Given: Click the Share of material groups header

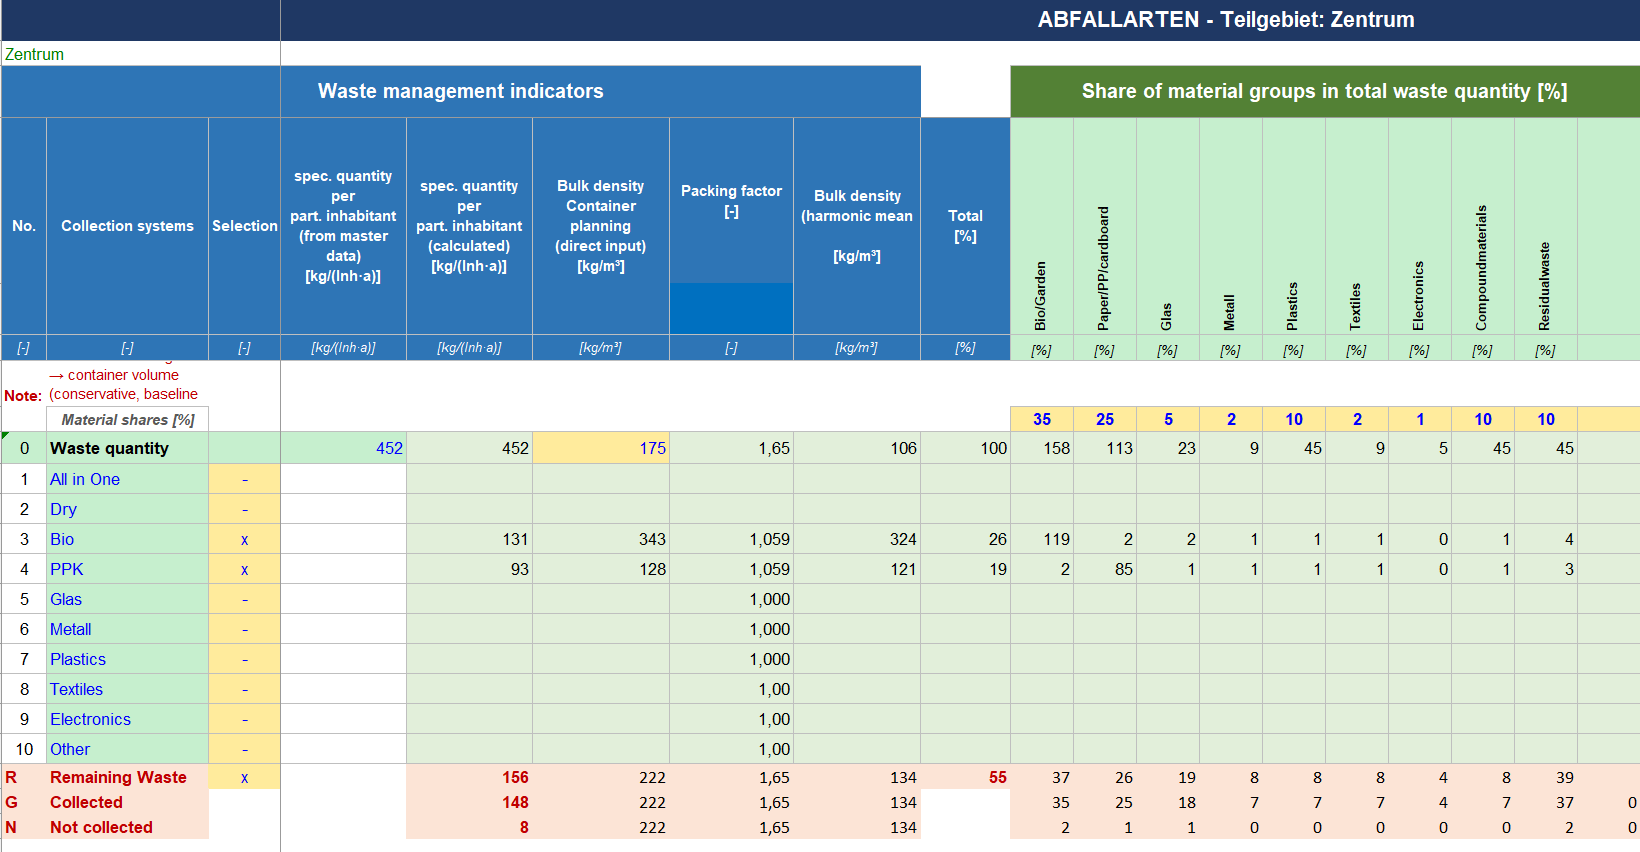Looking at the screenshot, I should pos(1325,91).
